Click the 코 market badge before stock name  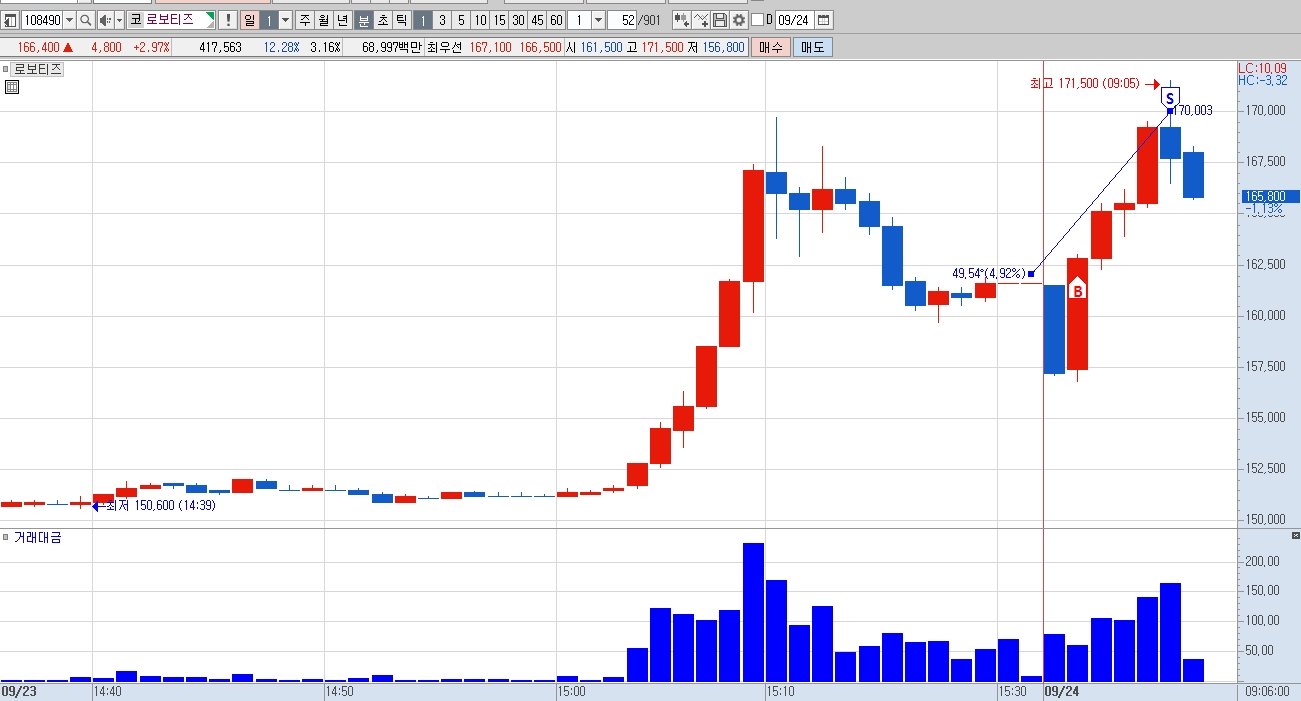coord(136,20)
